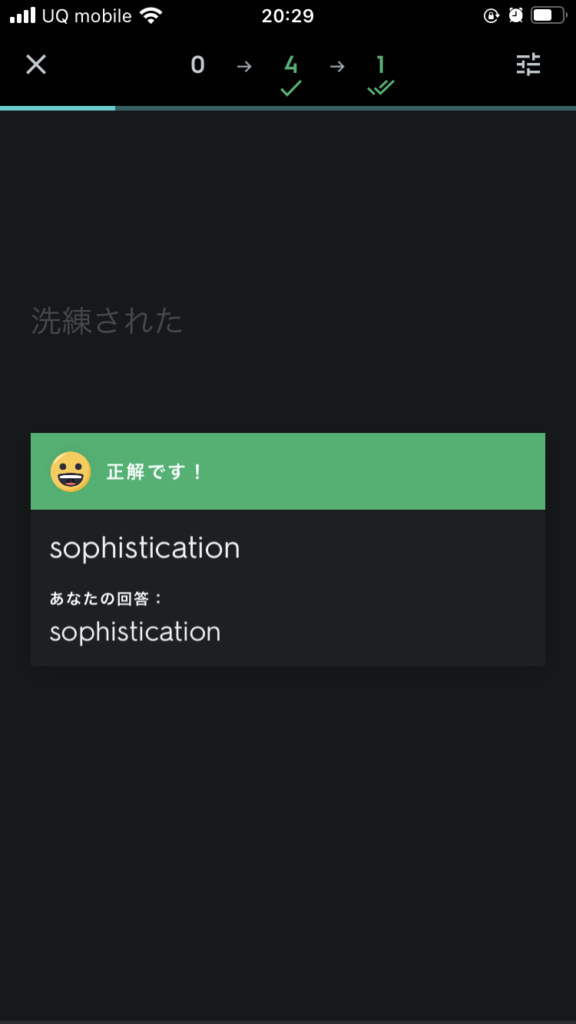
Task: Close the study session with X icon
Action: 36,65
